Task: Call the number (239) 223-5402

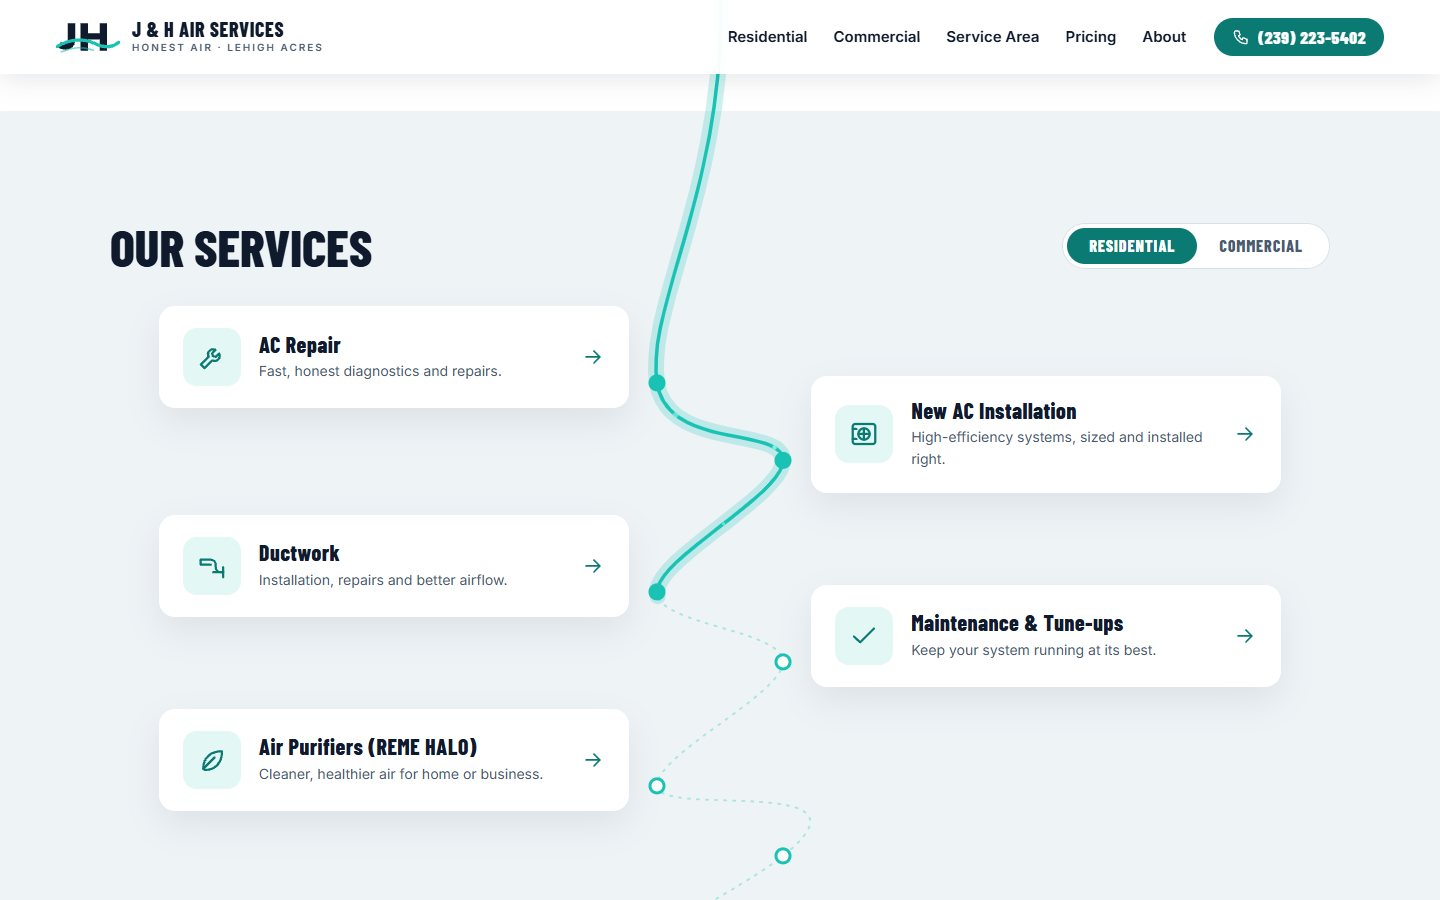Action: [1298, 37]
